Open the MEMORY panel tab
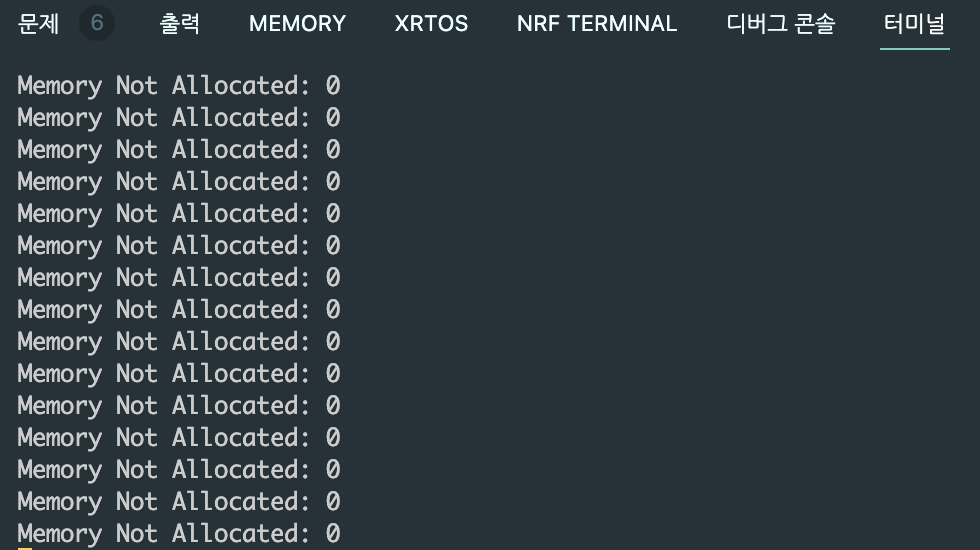Screen dimensions: 980x550 (x=298, y=24)
